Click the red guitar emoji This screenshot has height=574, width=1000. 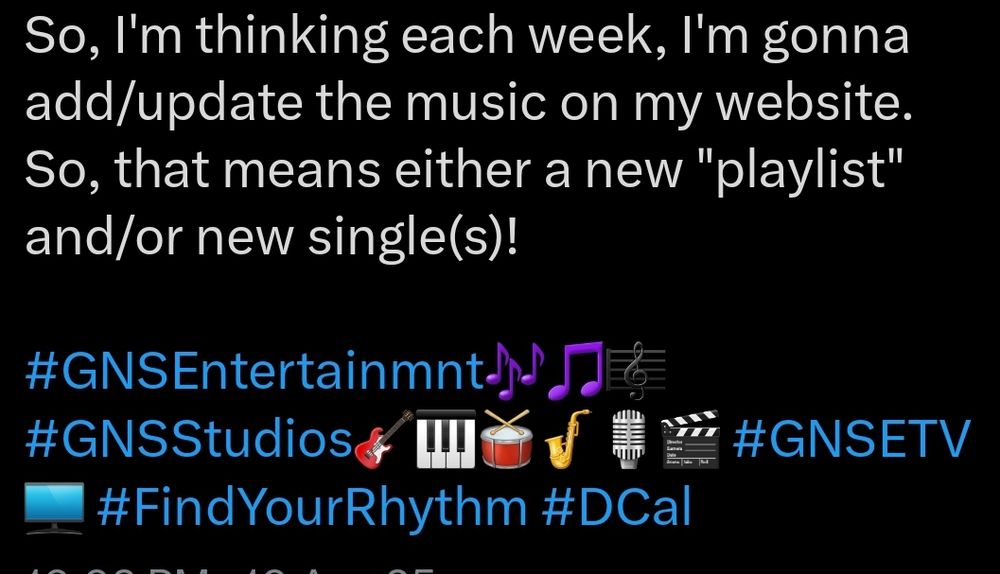[x=385, y=438]
